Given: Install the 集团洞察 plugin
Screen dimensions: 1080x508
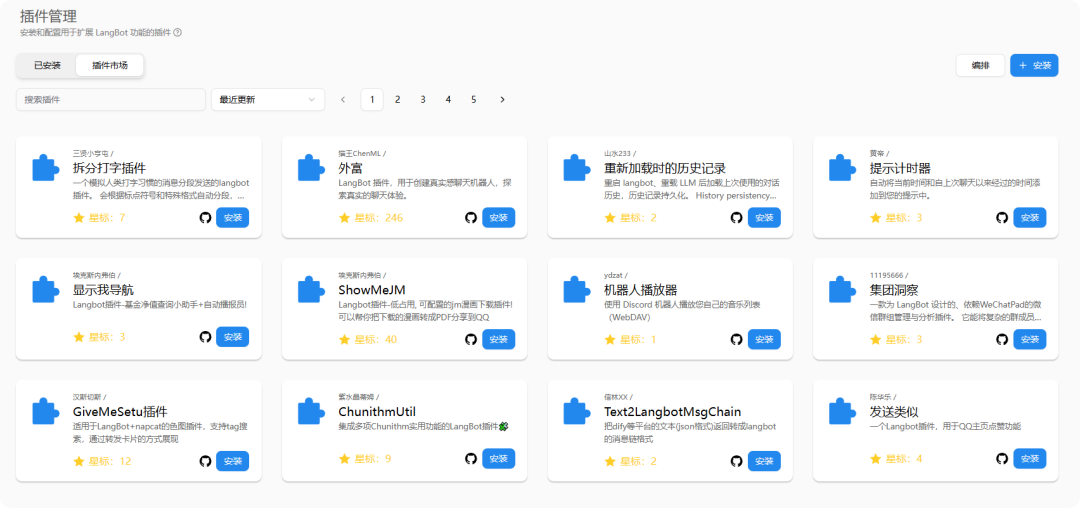Looking at the screenshot, I should point(1030,339).
